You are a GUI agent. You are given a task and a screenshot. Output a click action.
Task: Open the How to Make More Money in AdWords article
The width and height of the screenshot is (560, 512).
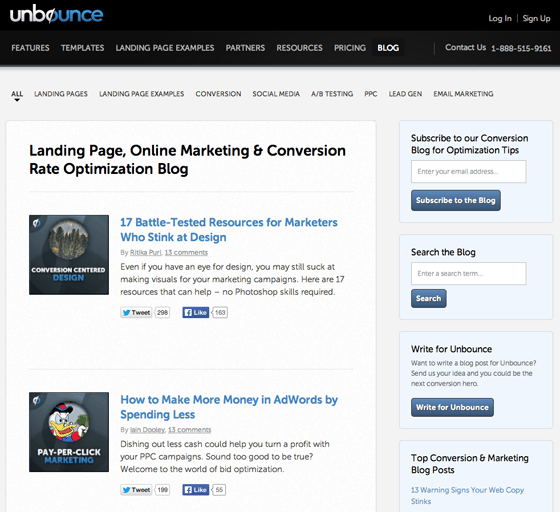(229, 407)
